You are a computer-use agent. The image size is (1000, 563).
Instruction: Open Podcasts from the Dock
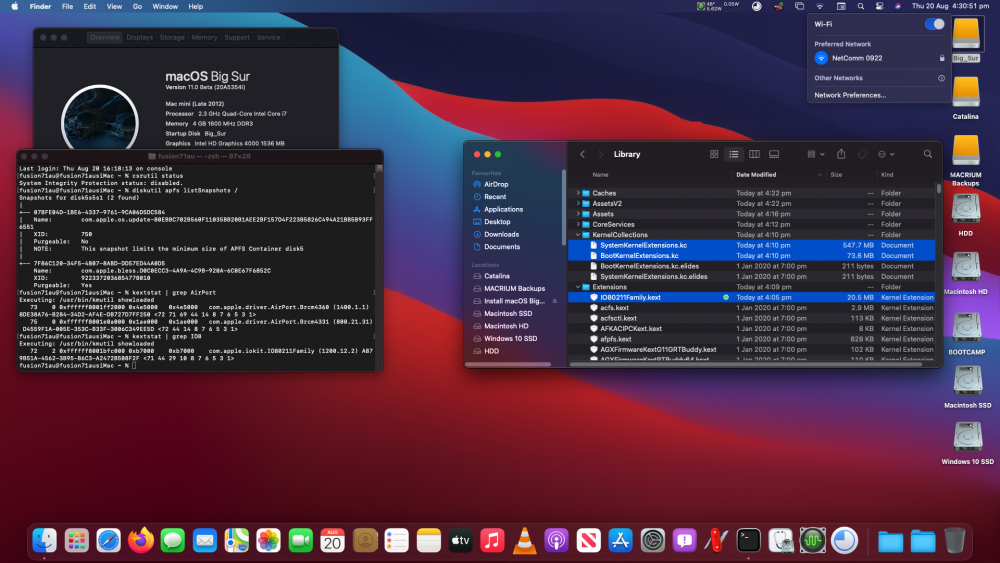556,541
